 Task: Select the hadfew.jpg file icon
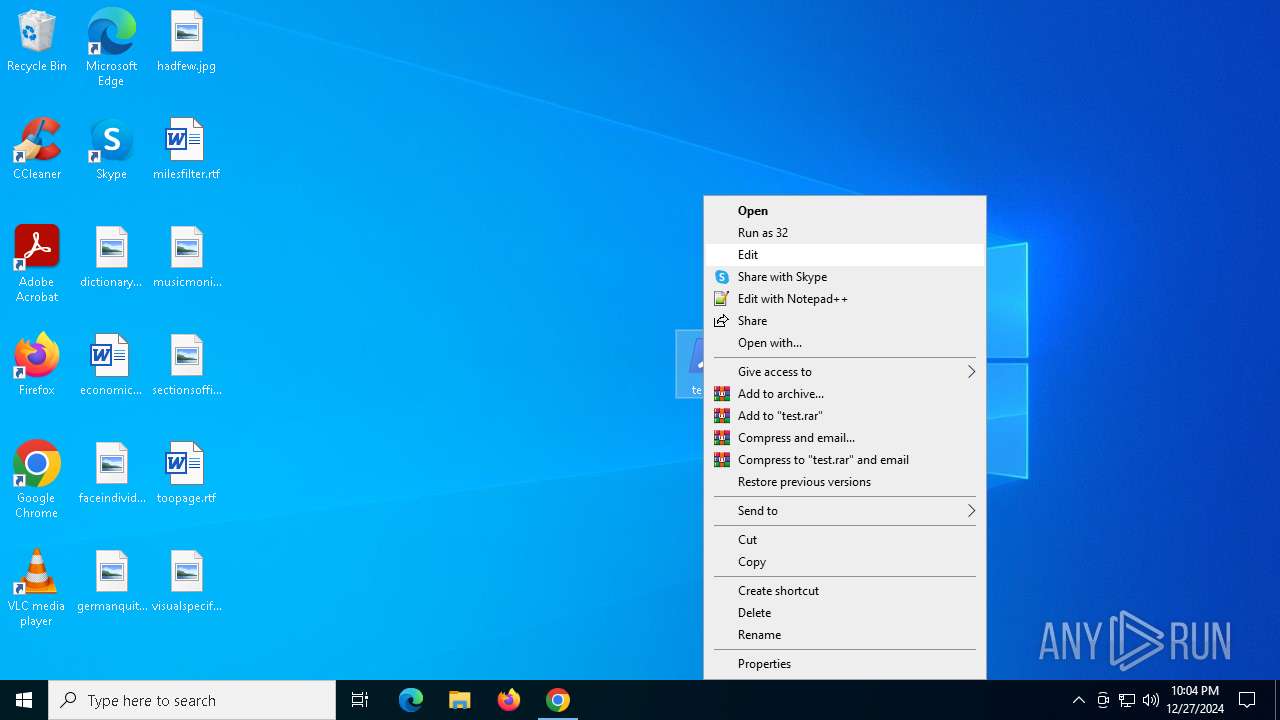tap(186, 42)
